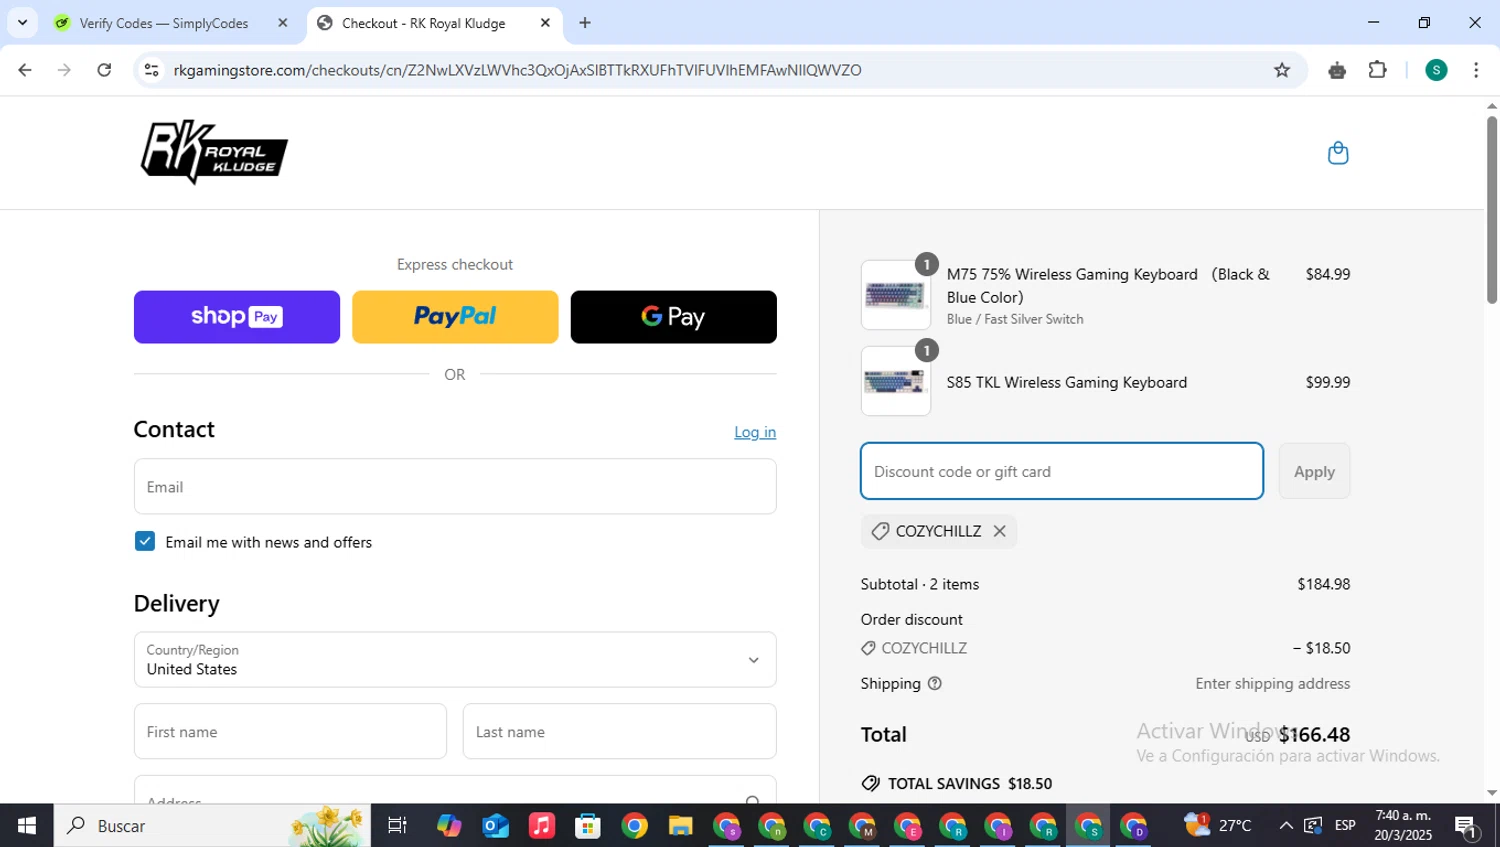Open the Windows notification center
1500x847 pixels.
[x=1467, y=826]
